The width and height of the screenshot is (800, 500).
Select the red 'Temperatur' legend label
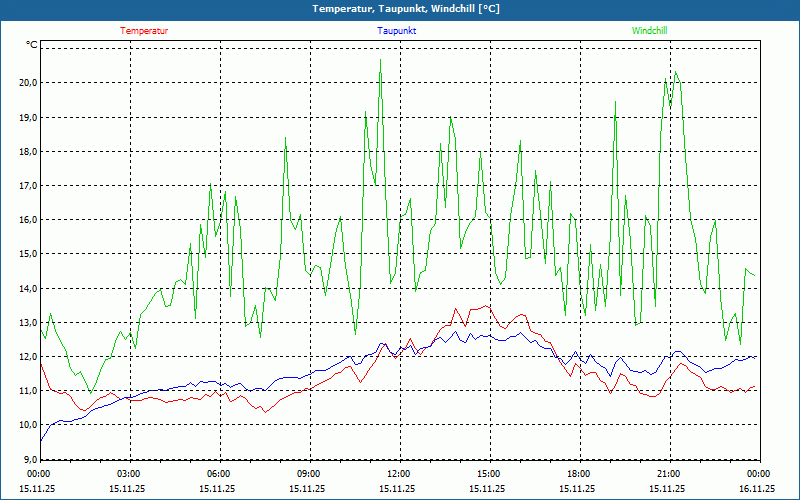(x=144, y=31)
